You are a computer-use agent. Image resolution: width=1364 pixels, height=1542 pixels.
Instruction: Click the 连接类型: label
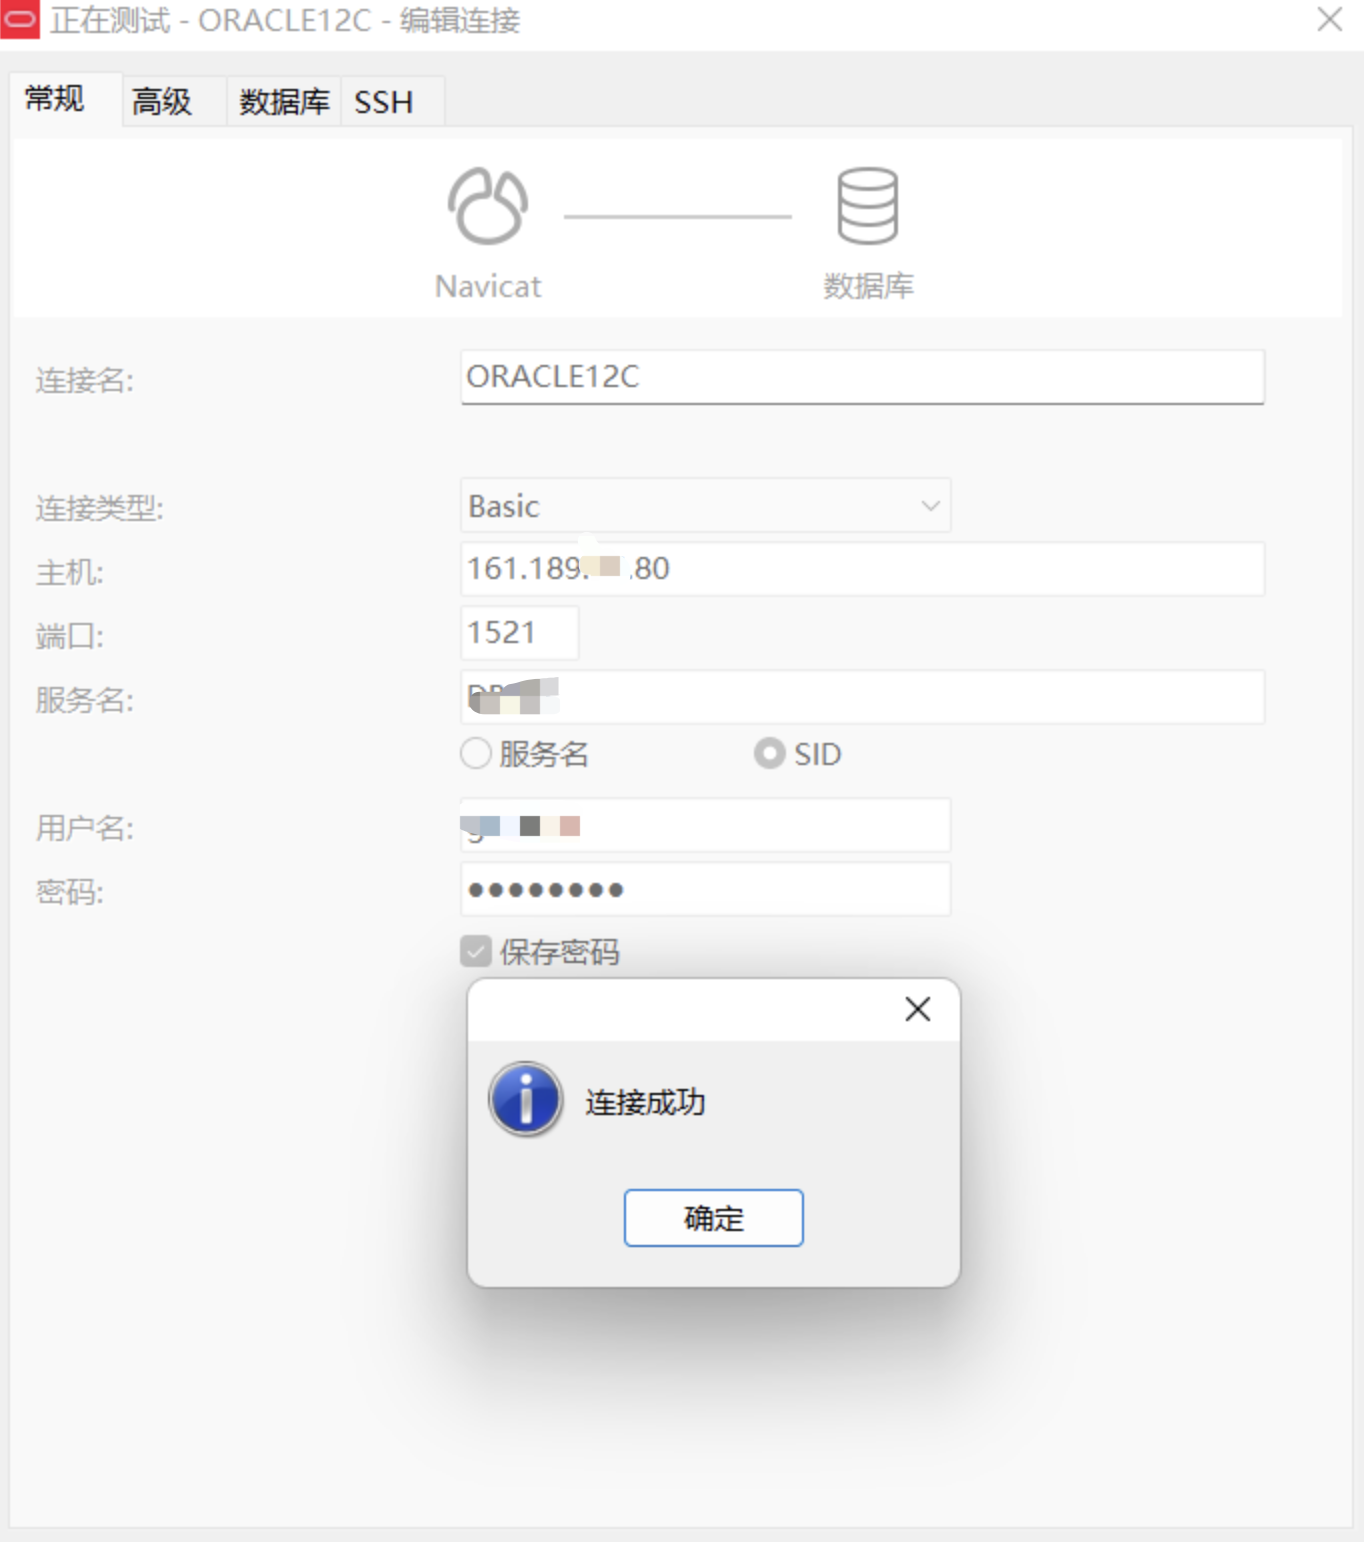[x=99, y=508]
